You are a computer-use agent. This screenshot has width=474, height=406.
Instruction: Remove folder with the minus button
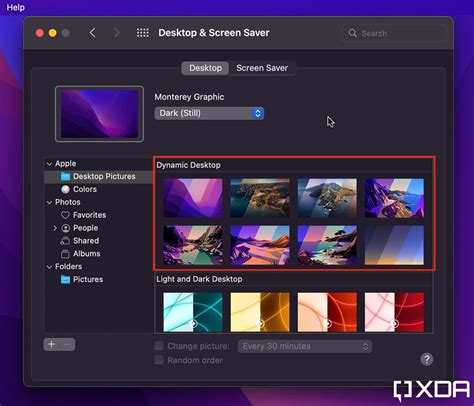(x=67, y=344)
